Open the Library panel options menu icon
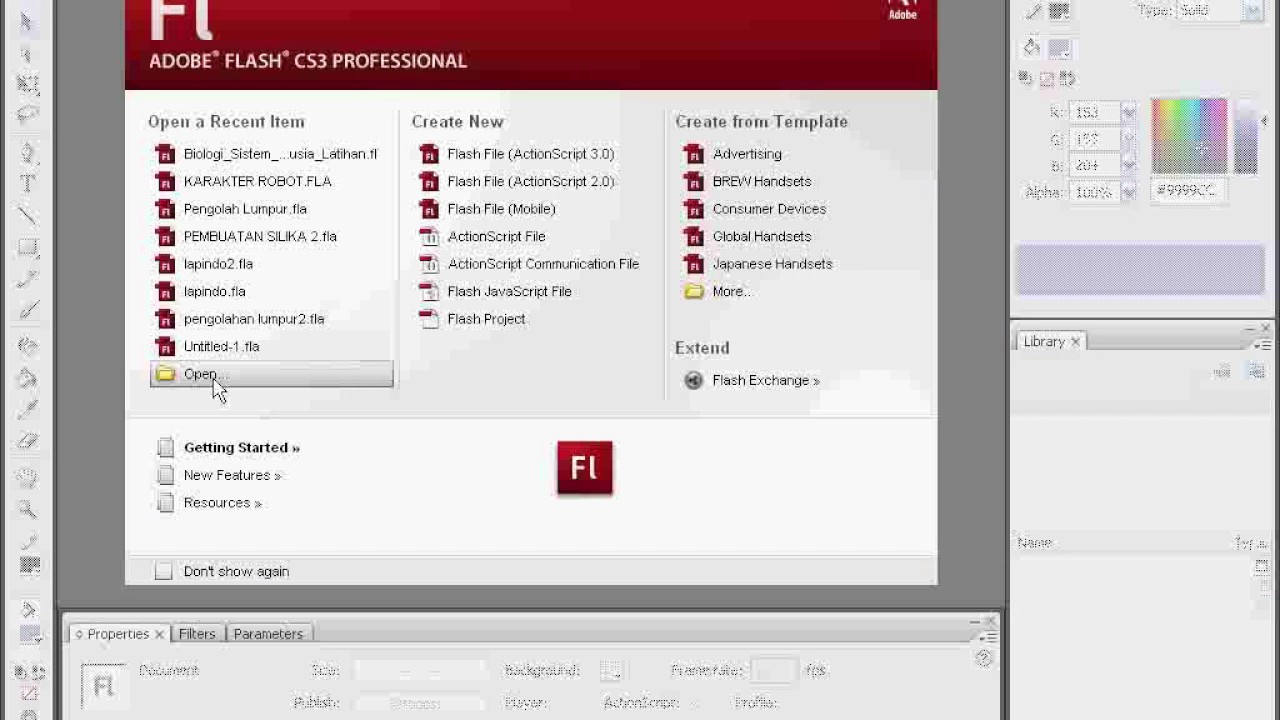 point(1262,345)
